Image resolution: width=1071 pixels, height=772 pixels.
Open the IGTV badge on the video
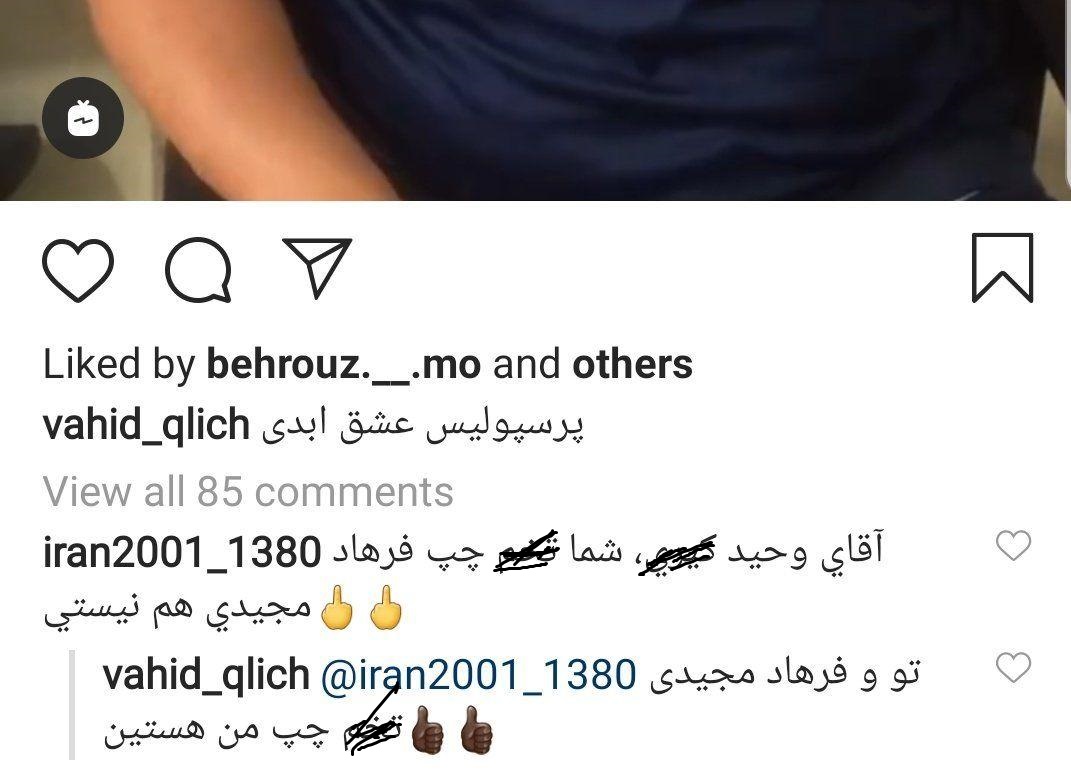pyautogui.click(x=83, y=118)
